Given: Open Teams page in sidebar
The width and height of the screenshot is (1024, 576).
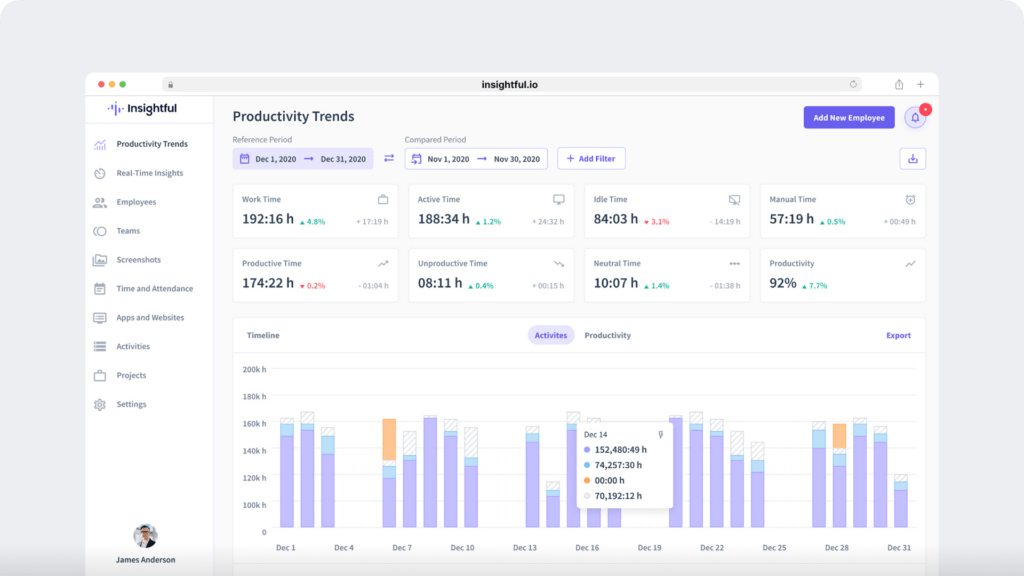Looking at the screenshot, I should pyautogui.click(x=128, y=231).
